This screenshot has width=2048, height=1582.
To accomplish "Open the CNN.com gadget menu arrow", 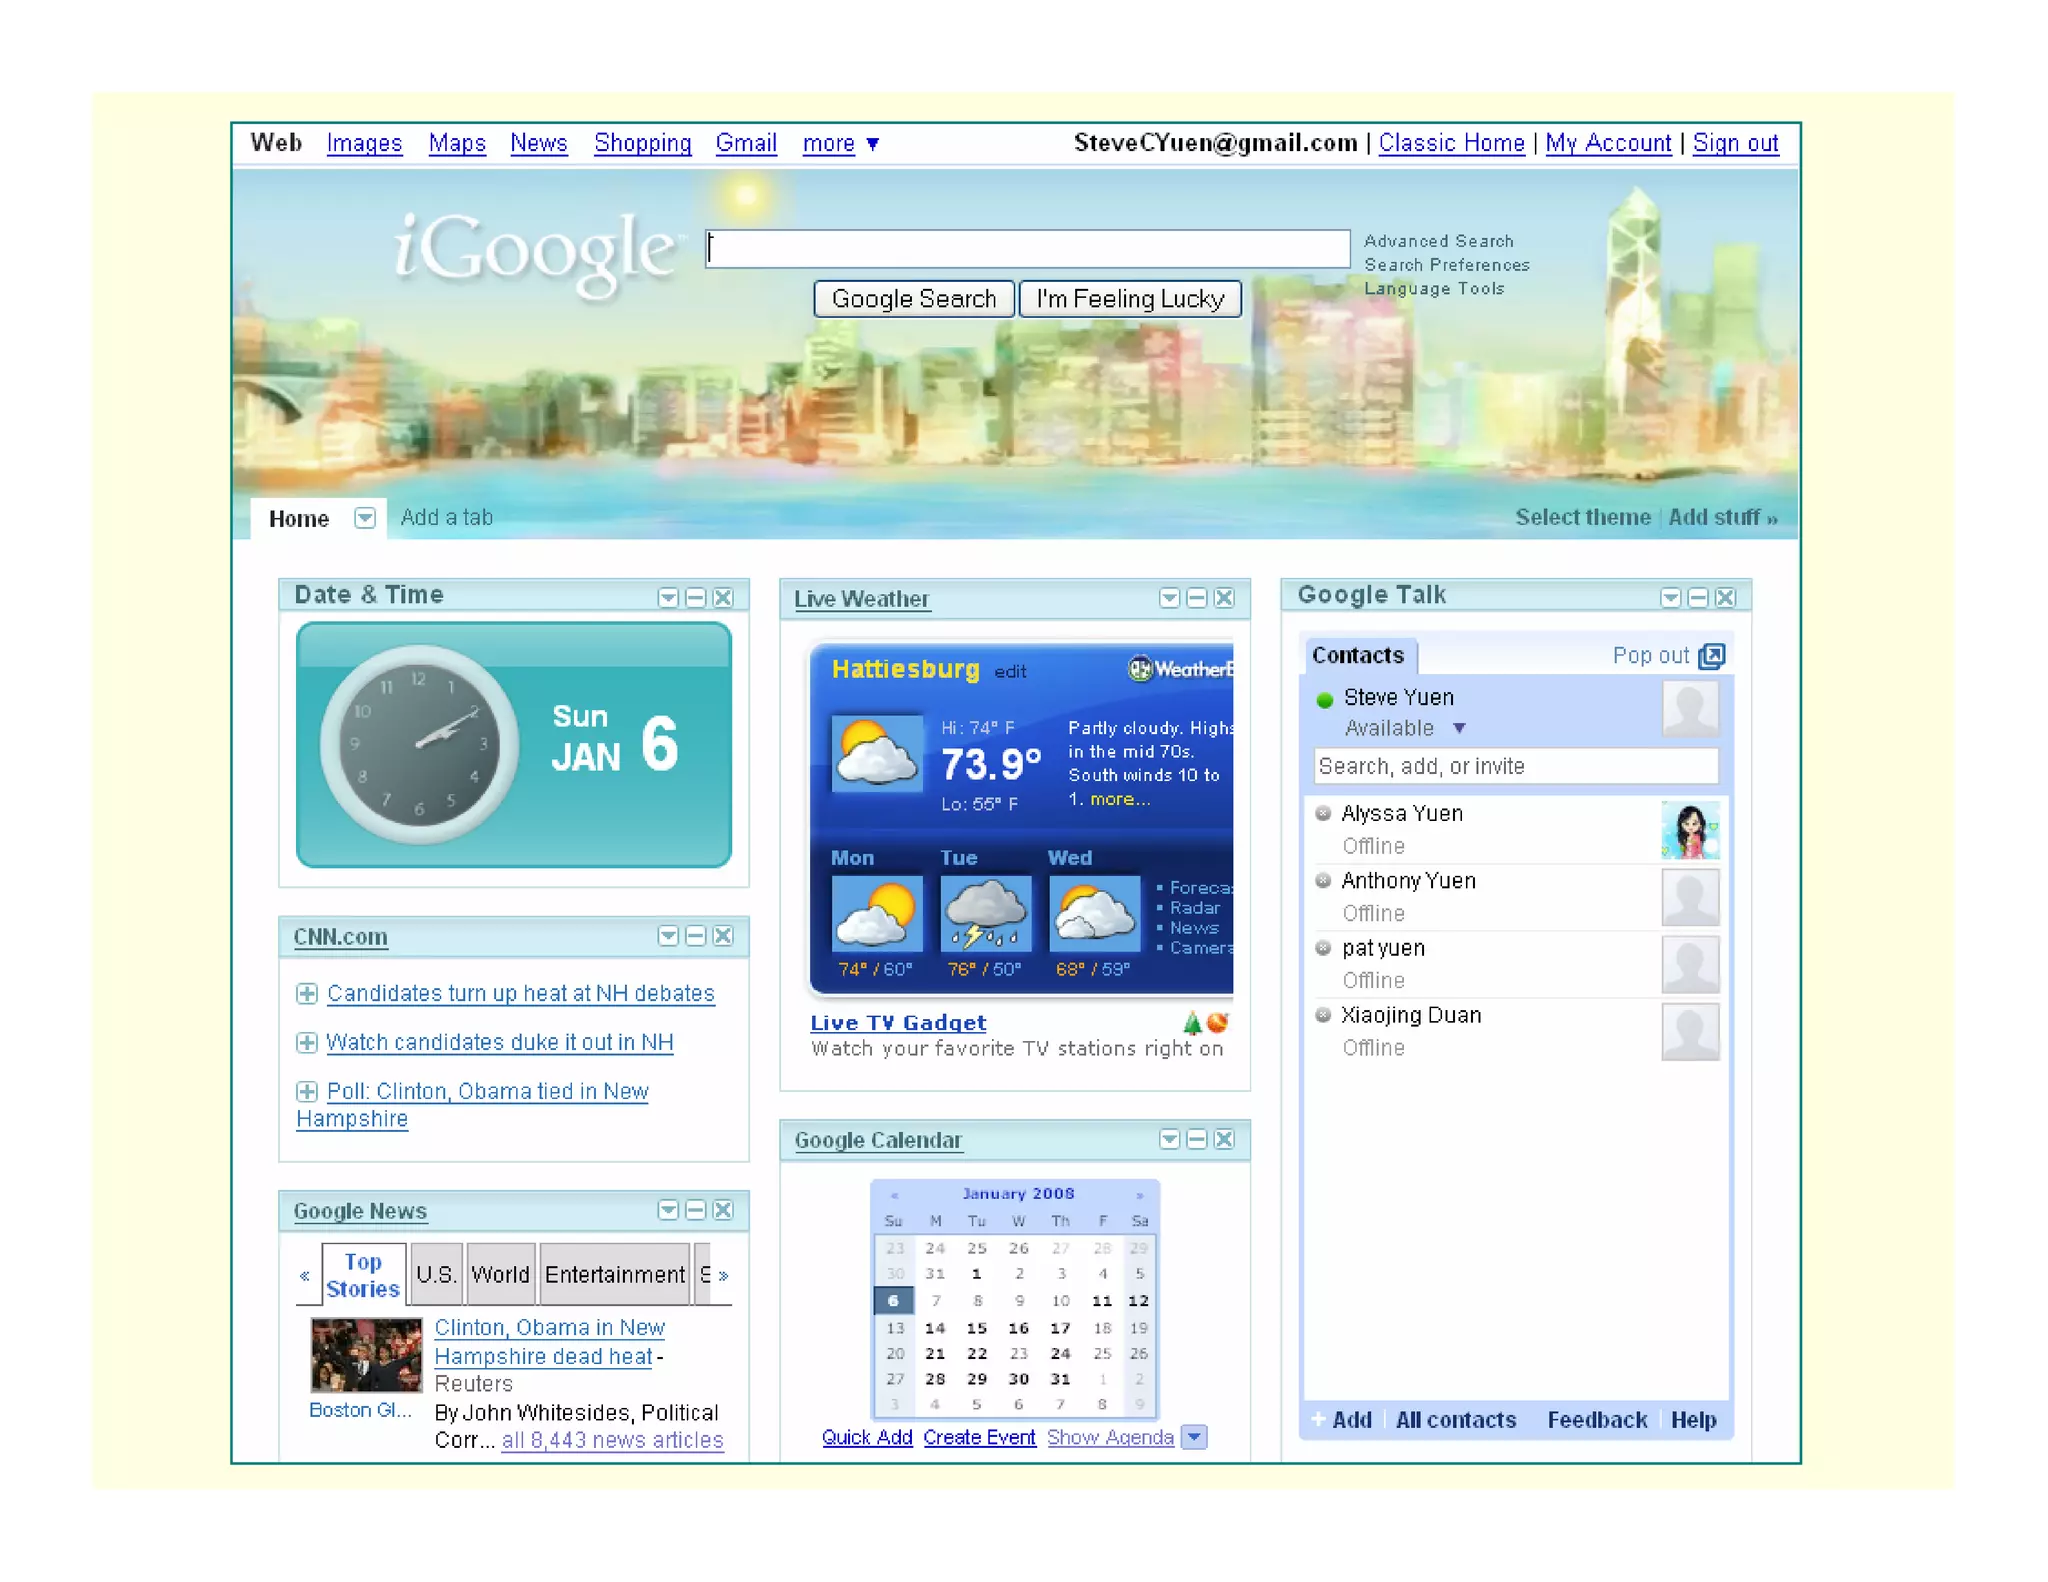I will pos(668,936).
